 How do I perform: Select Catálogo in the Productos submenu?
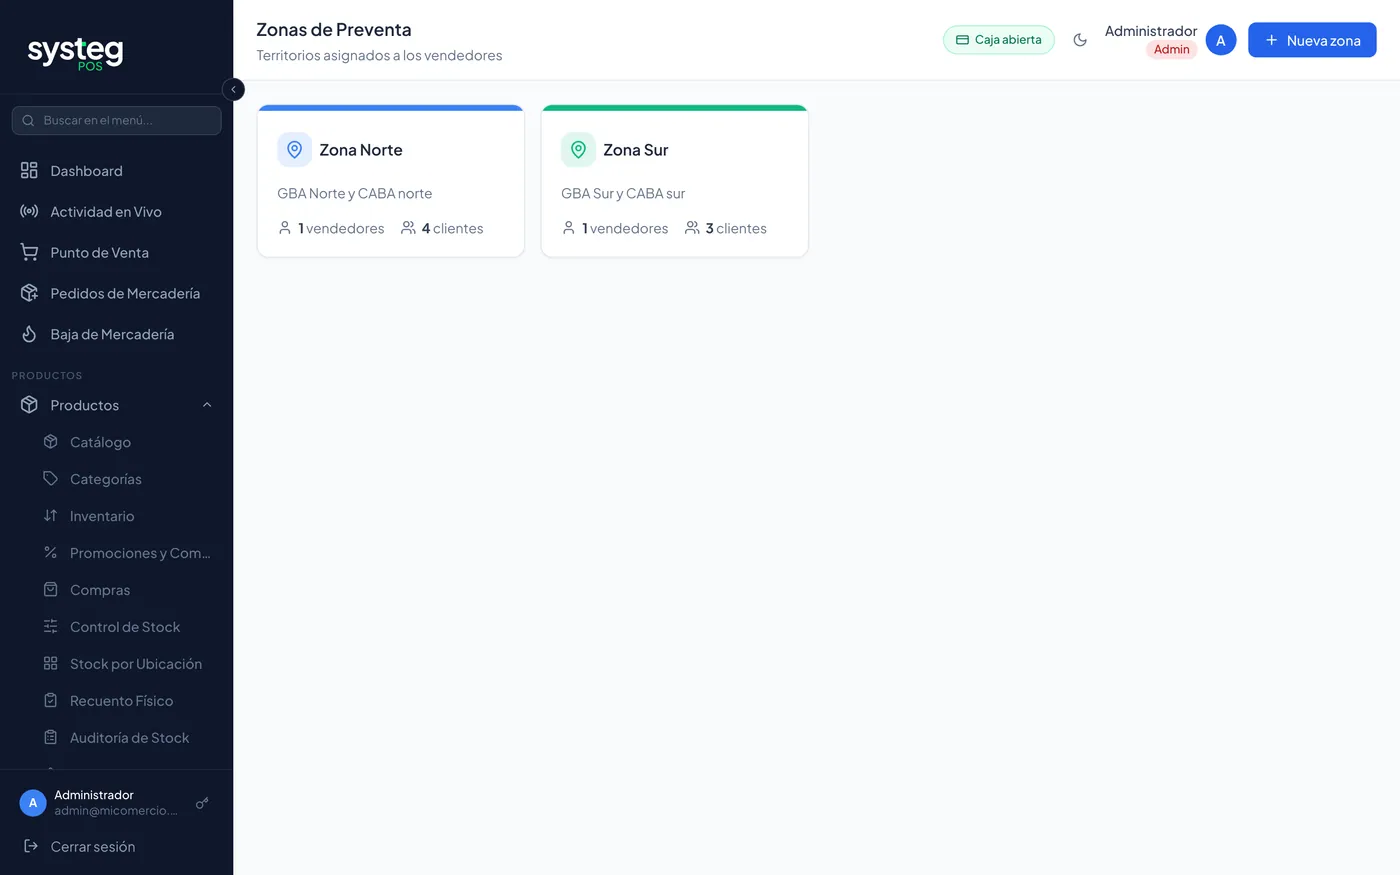click(x=126, y=442)
